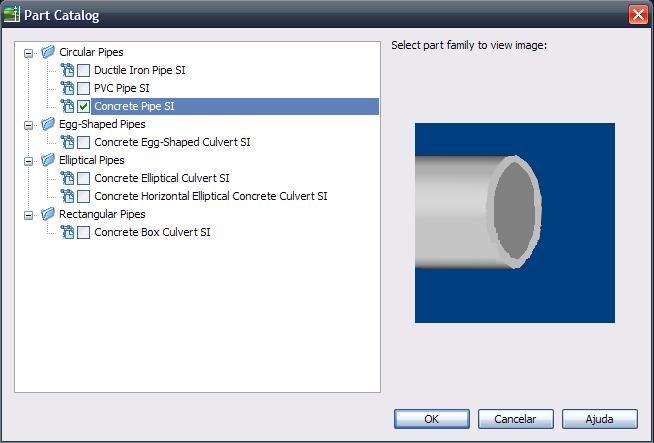The image size is (654, 443).
Task: Click the Cancelar button
Action: 516,419
